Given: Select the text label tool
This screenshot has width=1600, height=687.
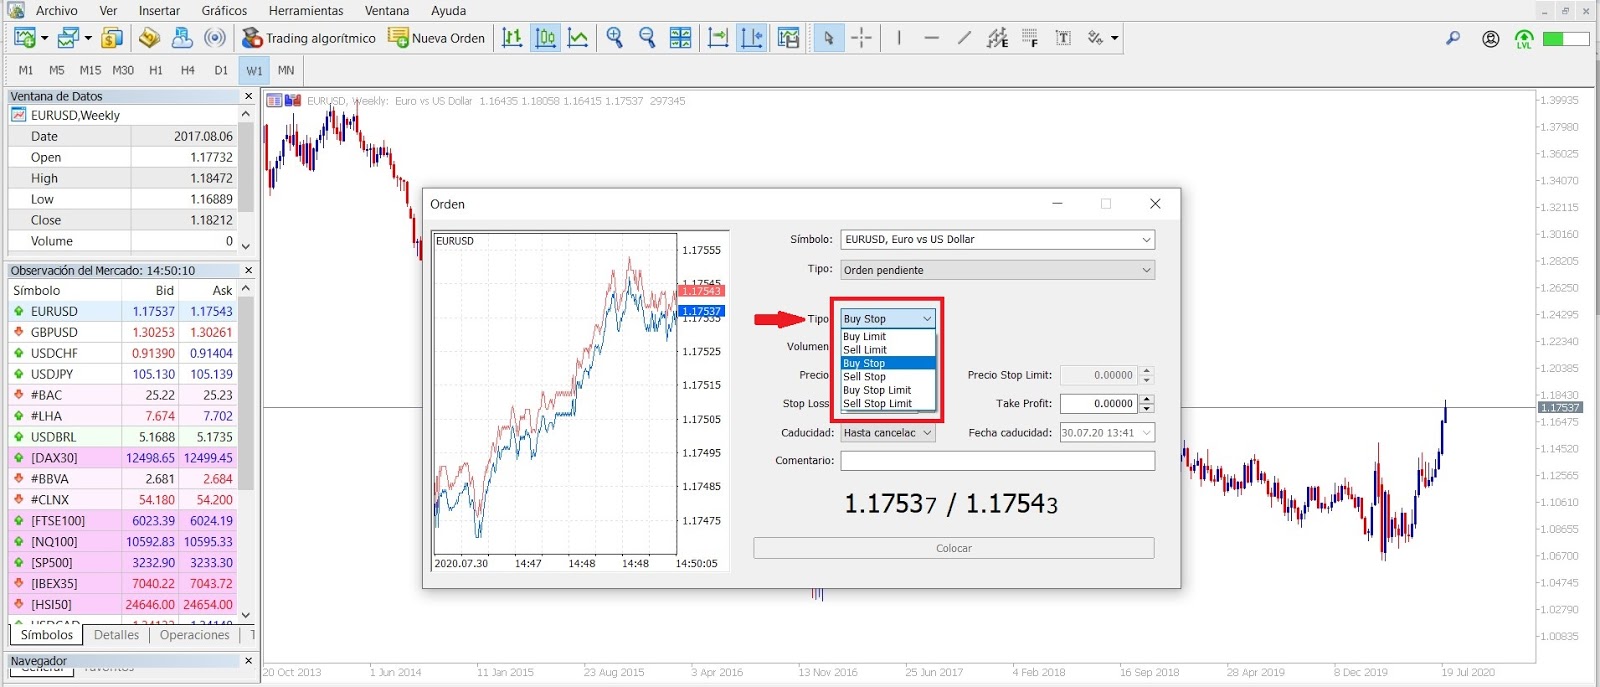Looking at the screenshot, I should [1063, 38].
